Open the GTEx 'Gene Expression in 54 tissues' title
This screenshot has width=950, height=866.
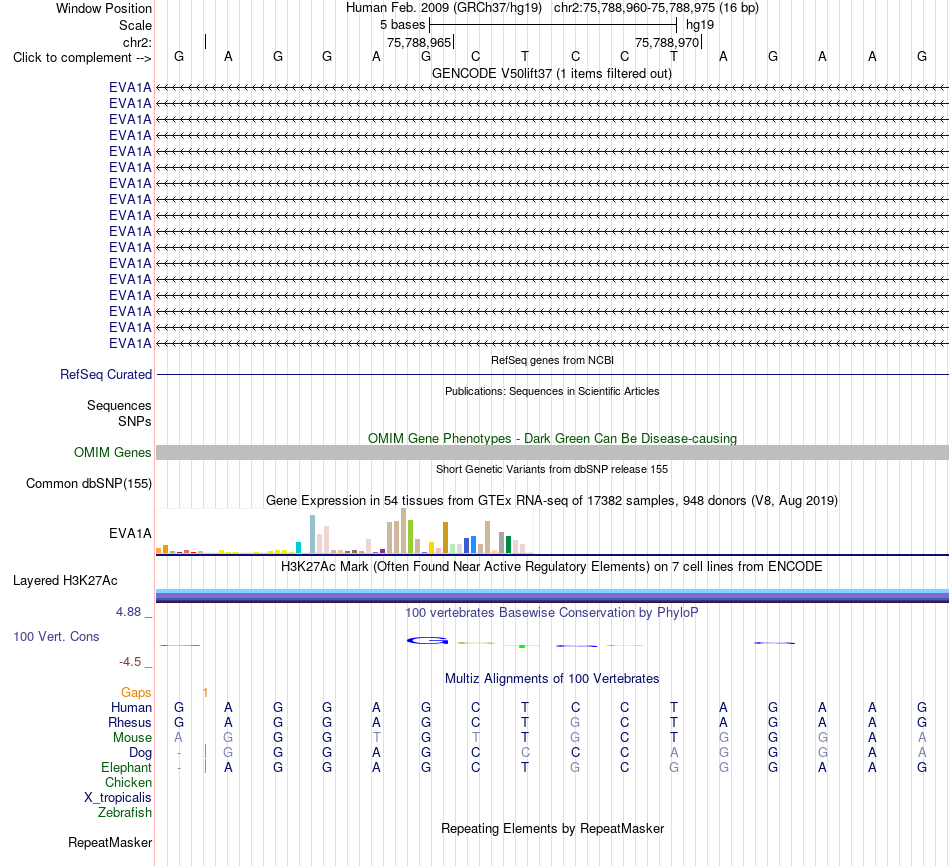click(x=552, y=501)
